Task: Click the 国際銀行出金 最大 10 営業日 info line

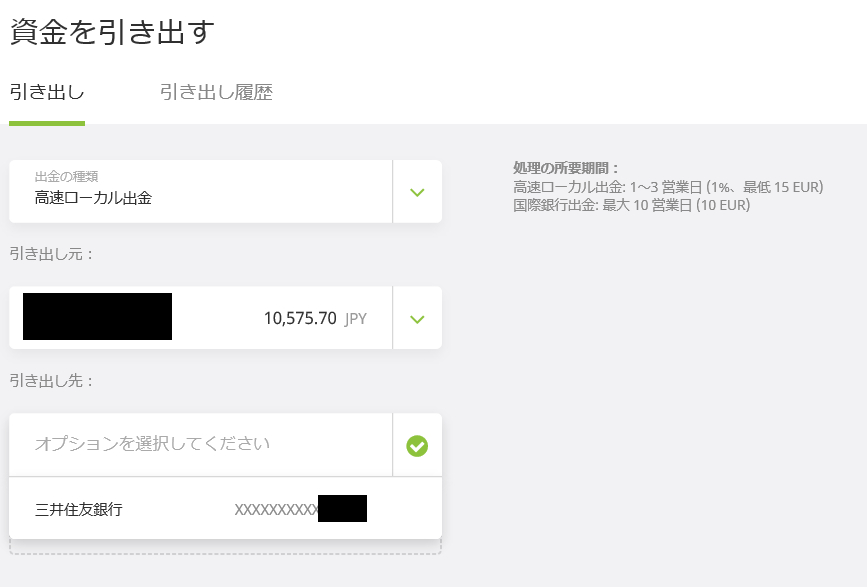Action: click(631, 205)
